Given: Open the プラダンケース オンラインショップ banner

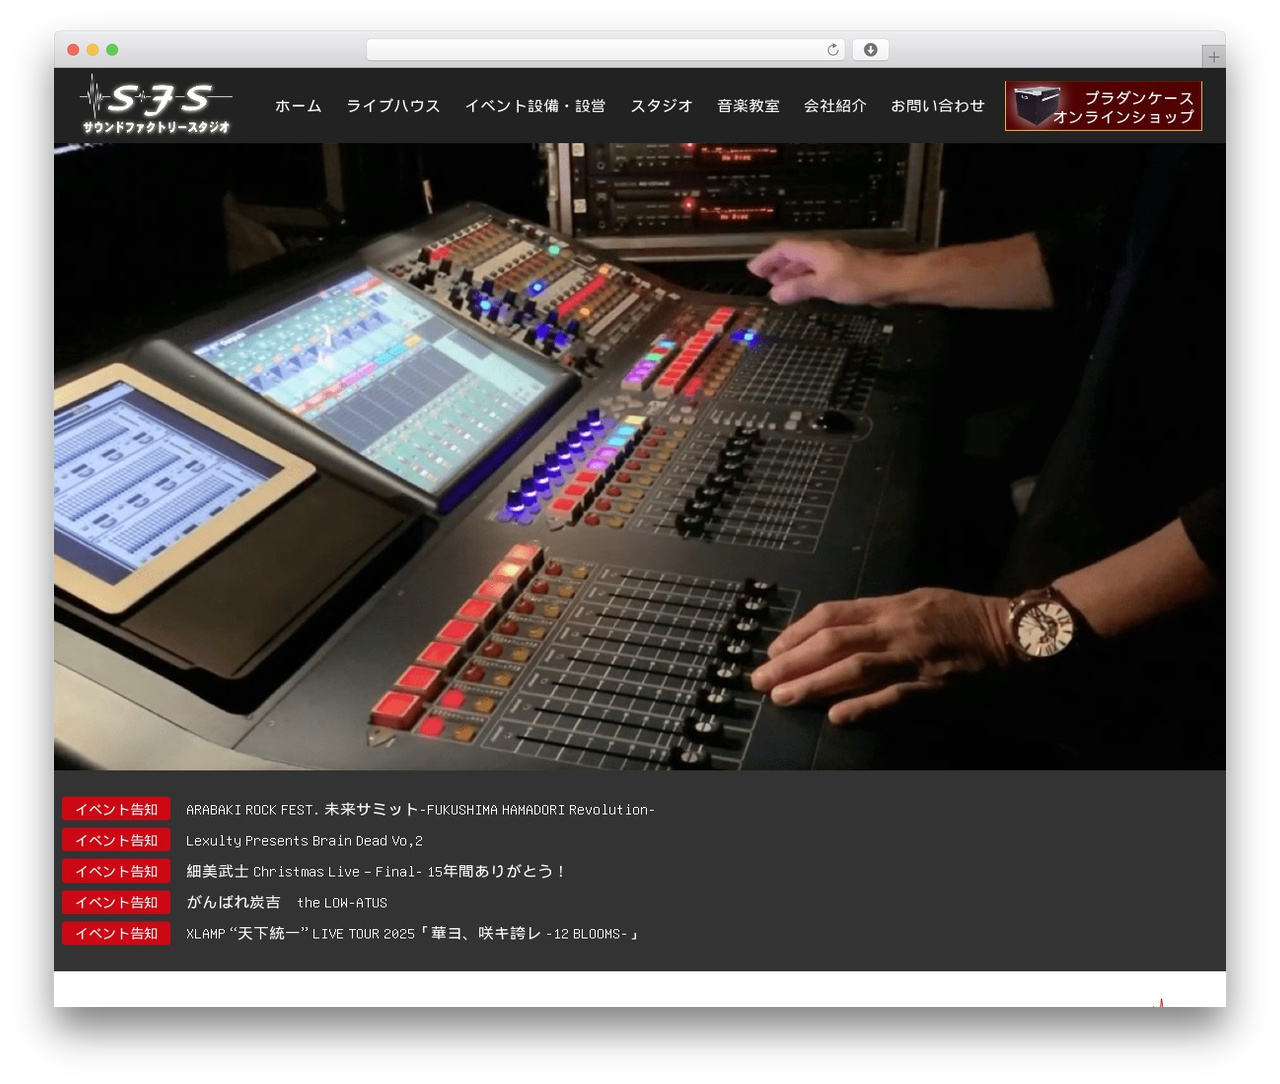Looking at the screenshot, I should (x=1103, y=106).
